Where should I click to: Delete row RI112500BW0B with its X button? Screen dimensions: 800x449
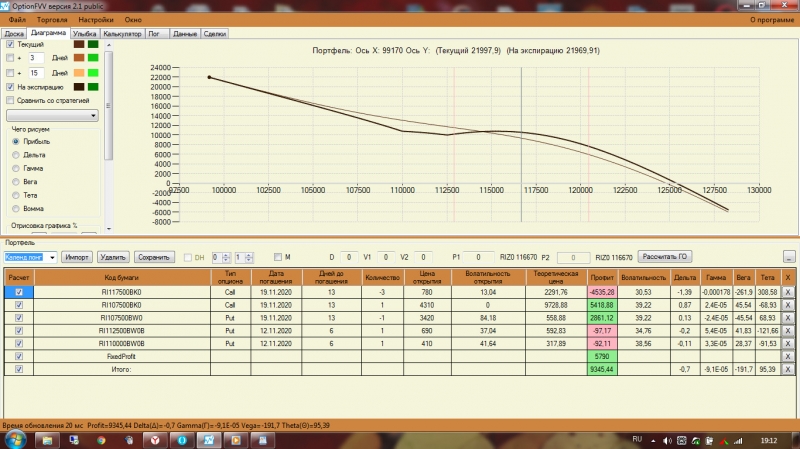(x=788, y=331)
